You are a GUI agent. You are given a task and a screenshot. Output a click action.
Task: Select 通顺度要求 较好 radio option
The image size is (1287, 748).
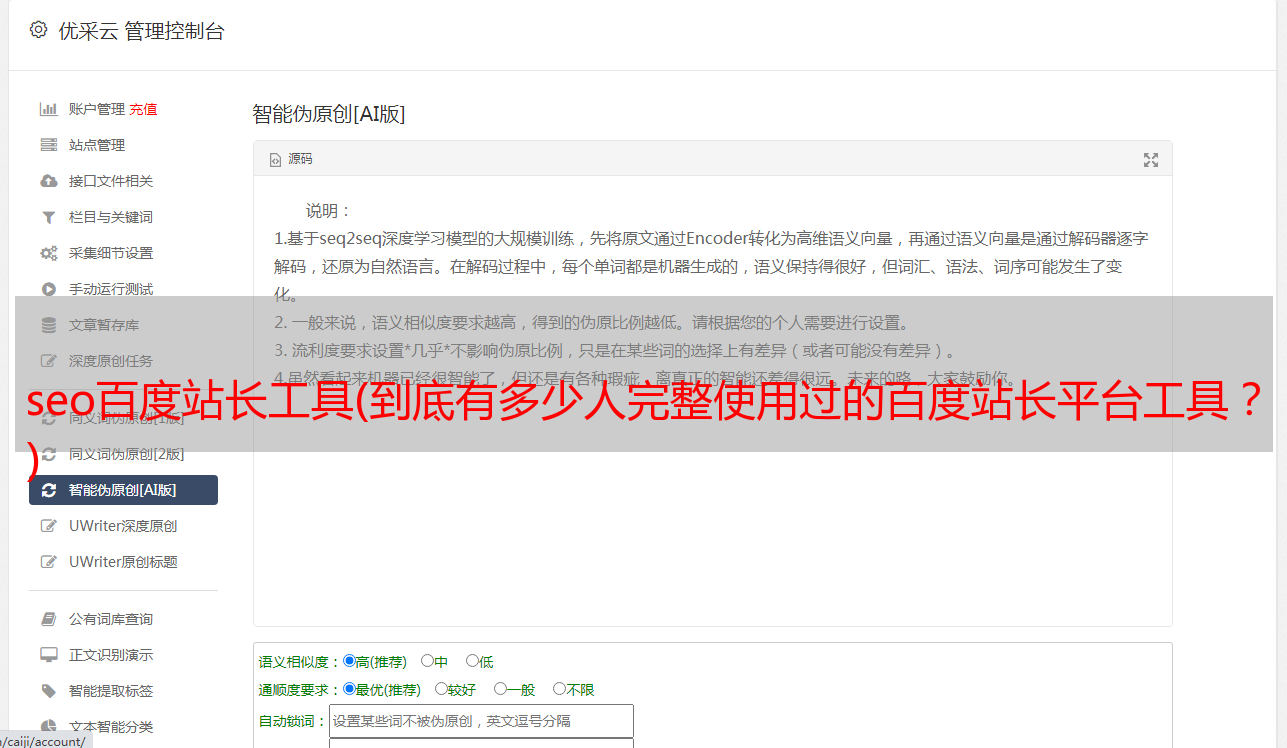(x=441, y=689)
